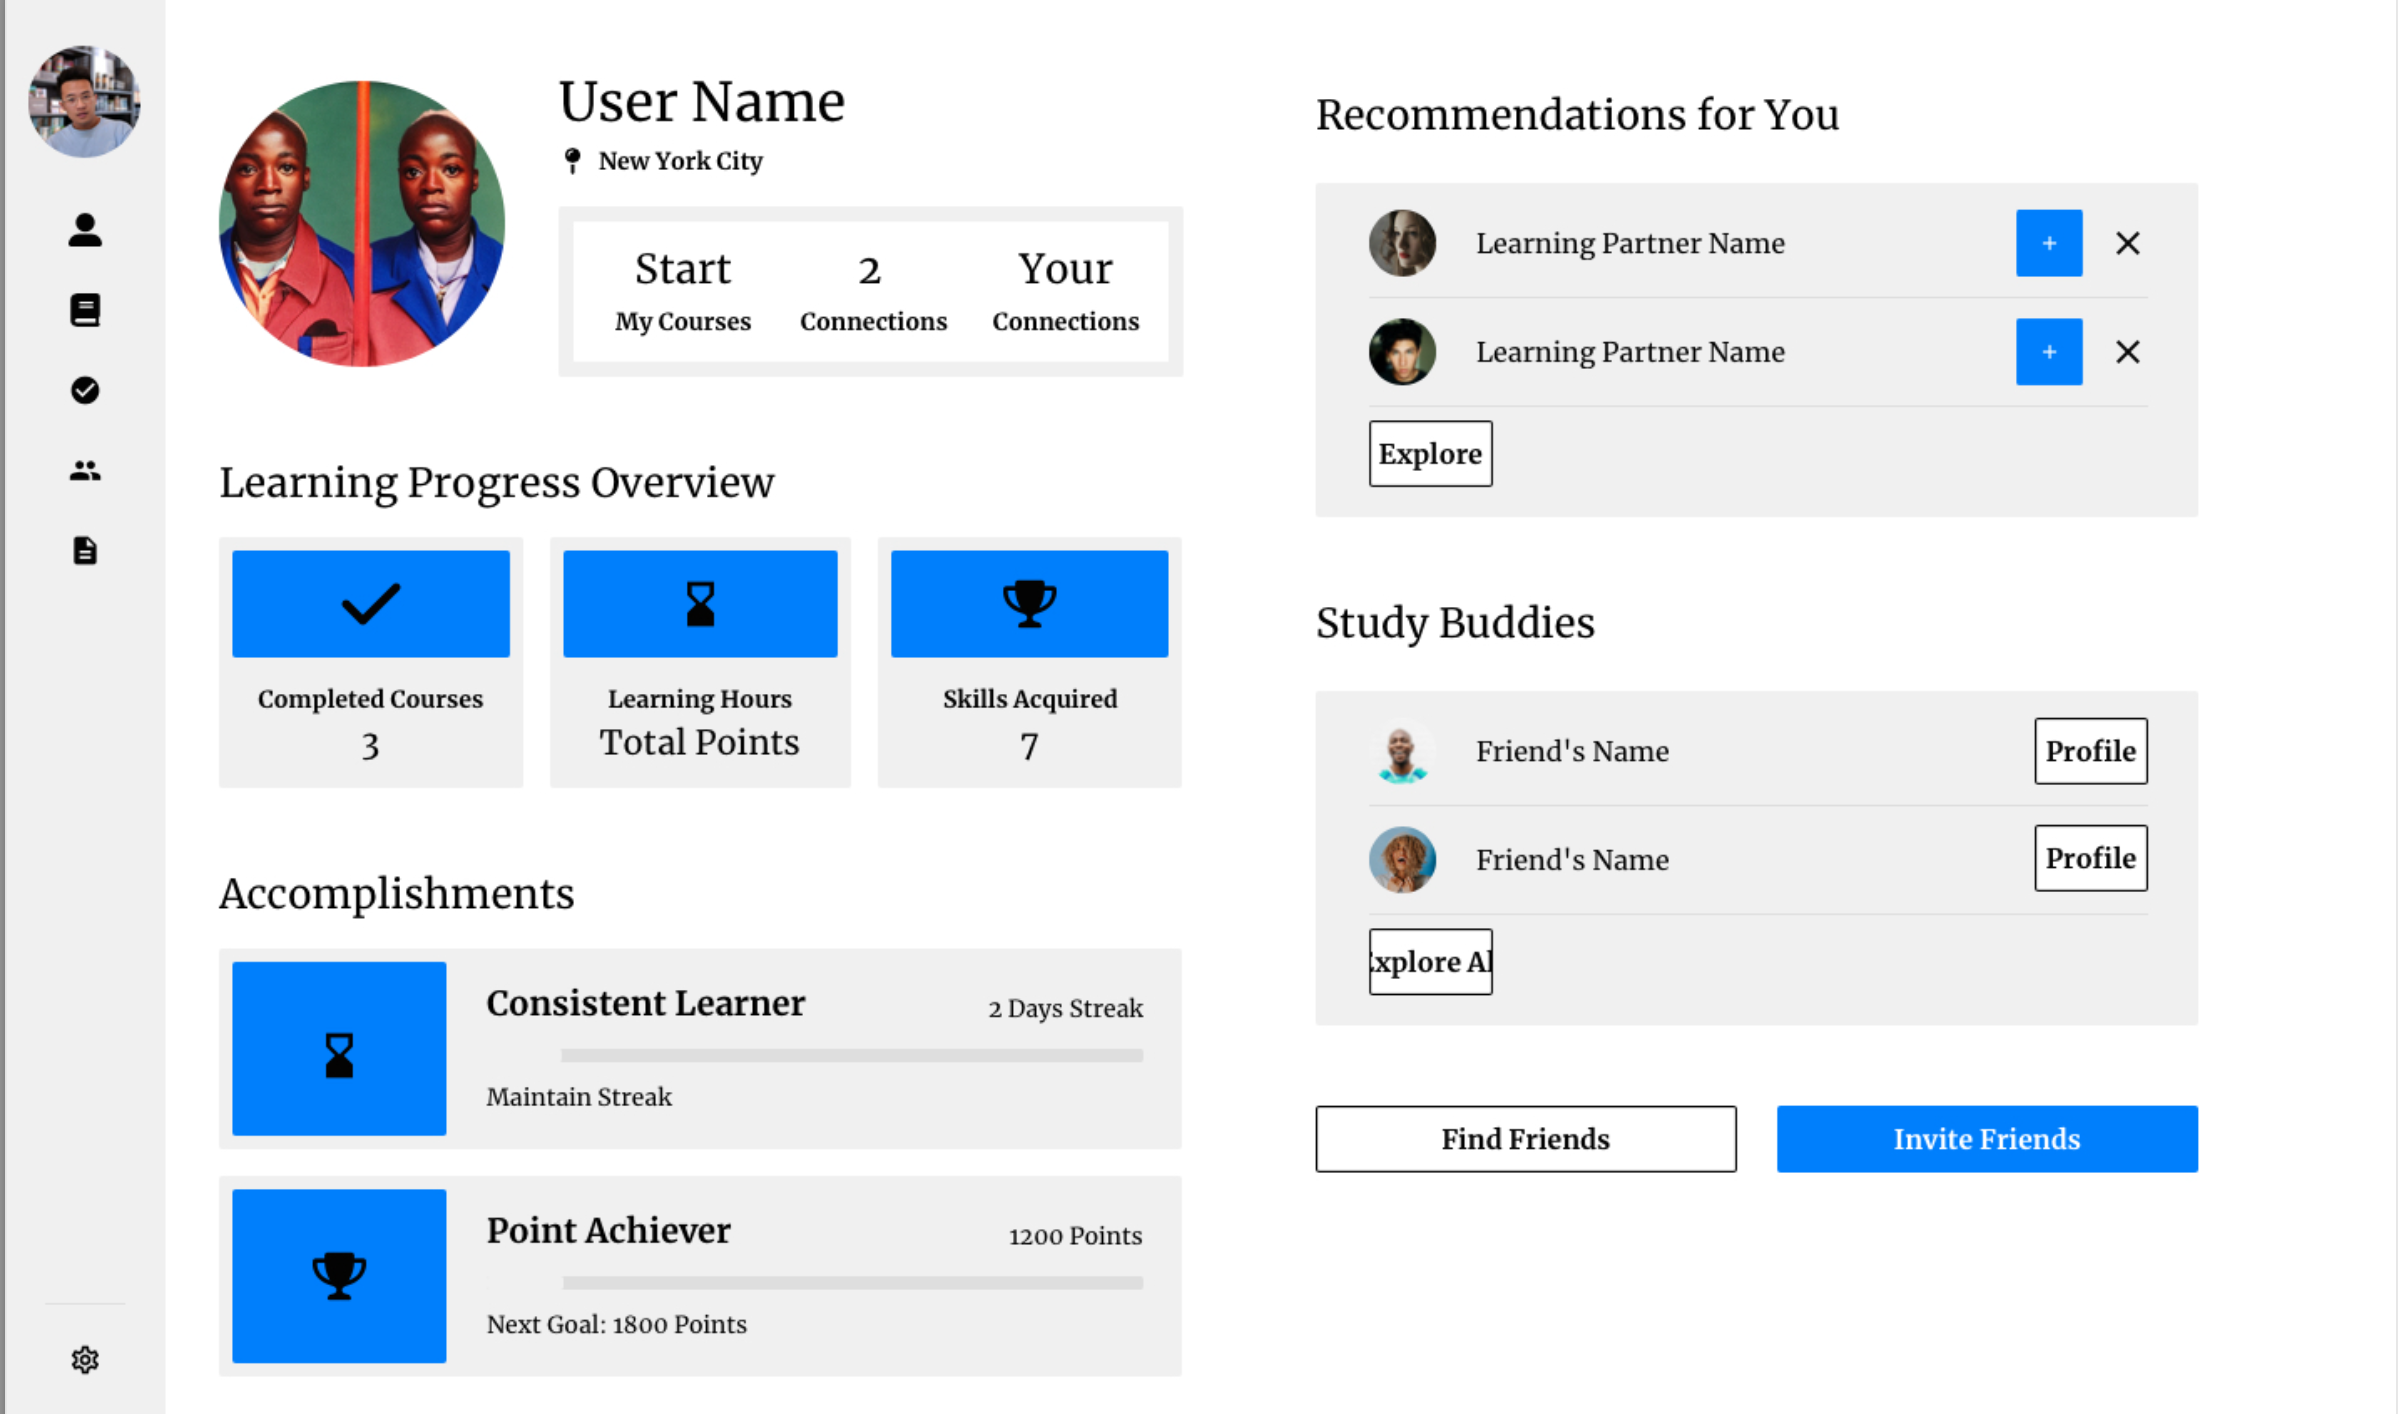Image resolution: width=2398 pixels, height=1414 pixels.
Task: Click the document icon in the sidebar
Action: (85, 550)
